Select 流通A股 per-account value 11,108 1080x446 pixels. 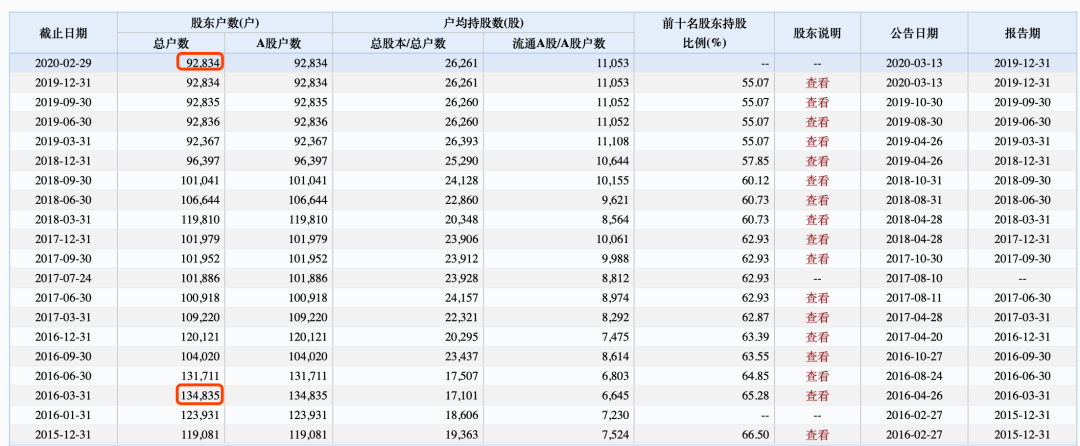coord(611,142)
